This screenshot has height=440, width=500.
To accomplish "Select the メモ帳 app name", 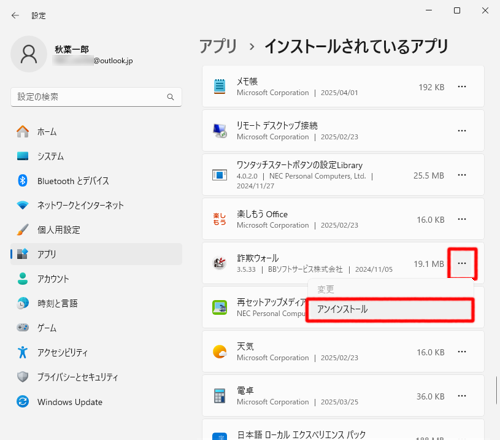I will coord(247,81).
